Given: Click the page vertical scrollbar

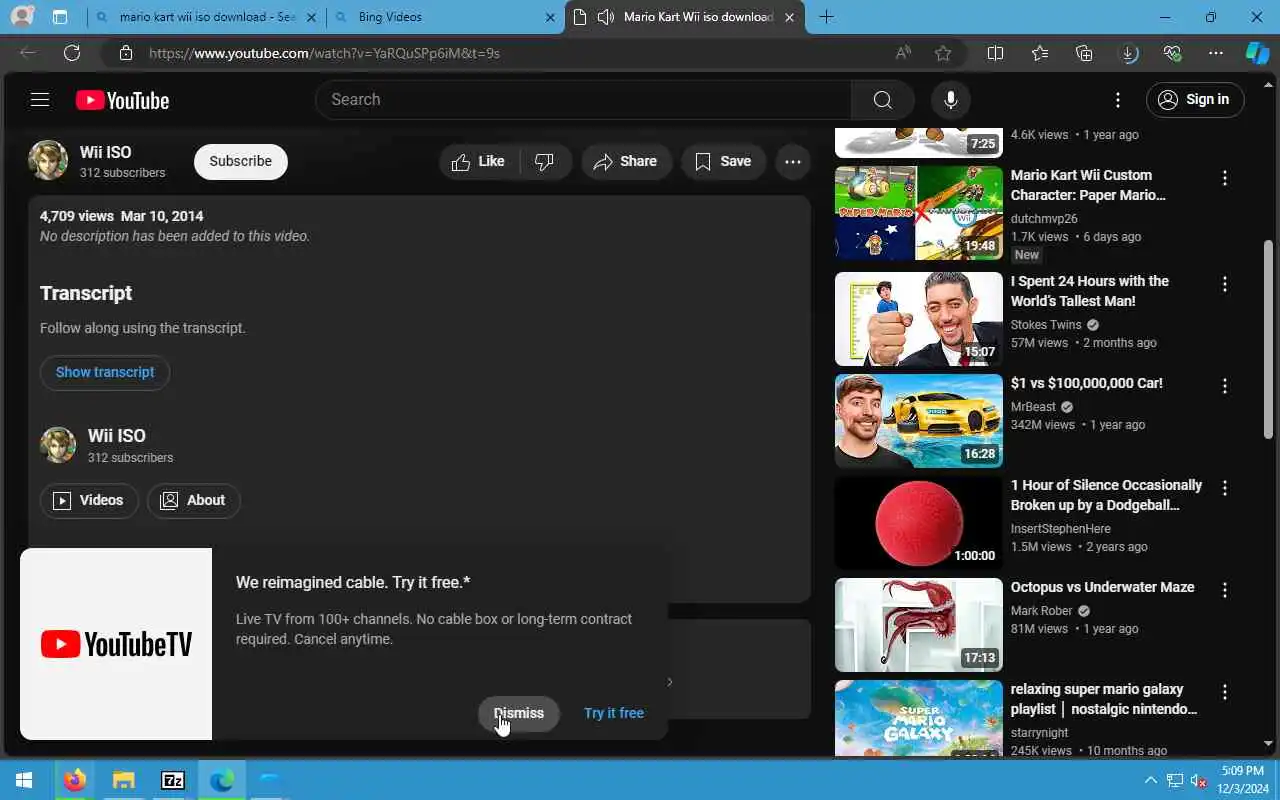Looking at the screenshot, I should (x=1269, y=340).
